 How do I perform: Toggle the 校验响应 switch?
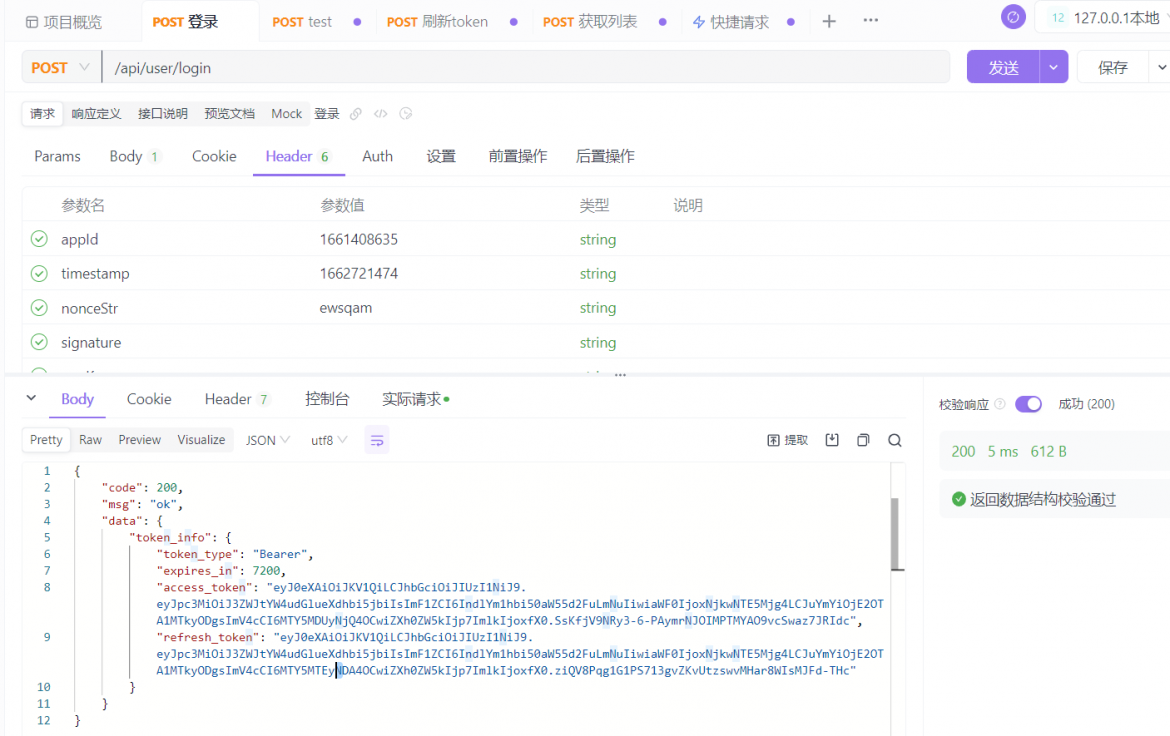[x=1028, y=404]
